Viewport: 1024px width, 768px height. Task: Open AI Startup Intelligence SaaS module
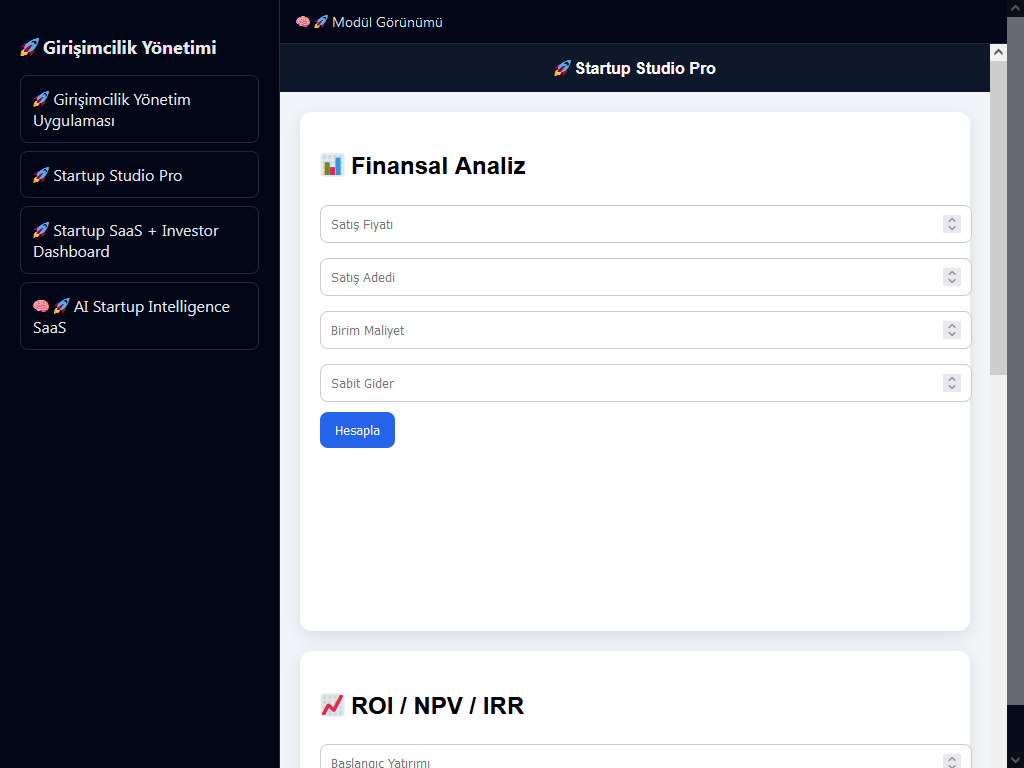tap(139, 316)
